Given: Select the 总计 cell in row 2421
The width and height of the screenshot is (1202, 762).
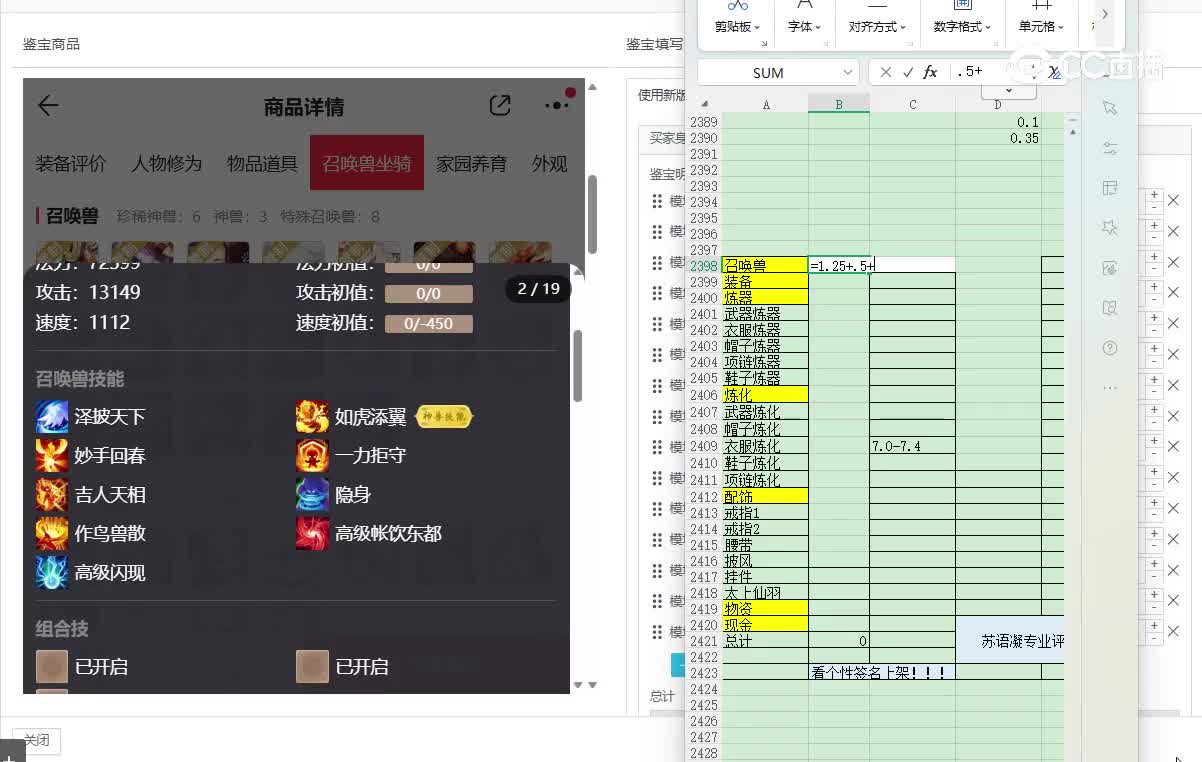Looking at the screenshot, I should pyautogui.click(x=765, y=641).
